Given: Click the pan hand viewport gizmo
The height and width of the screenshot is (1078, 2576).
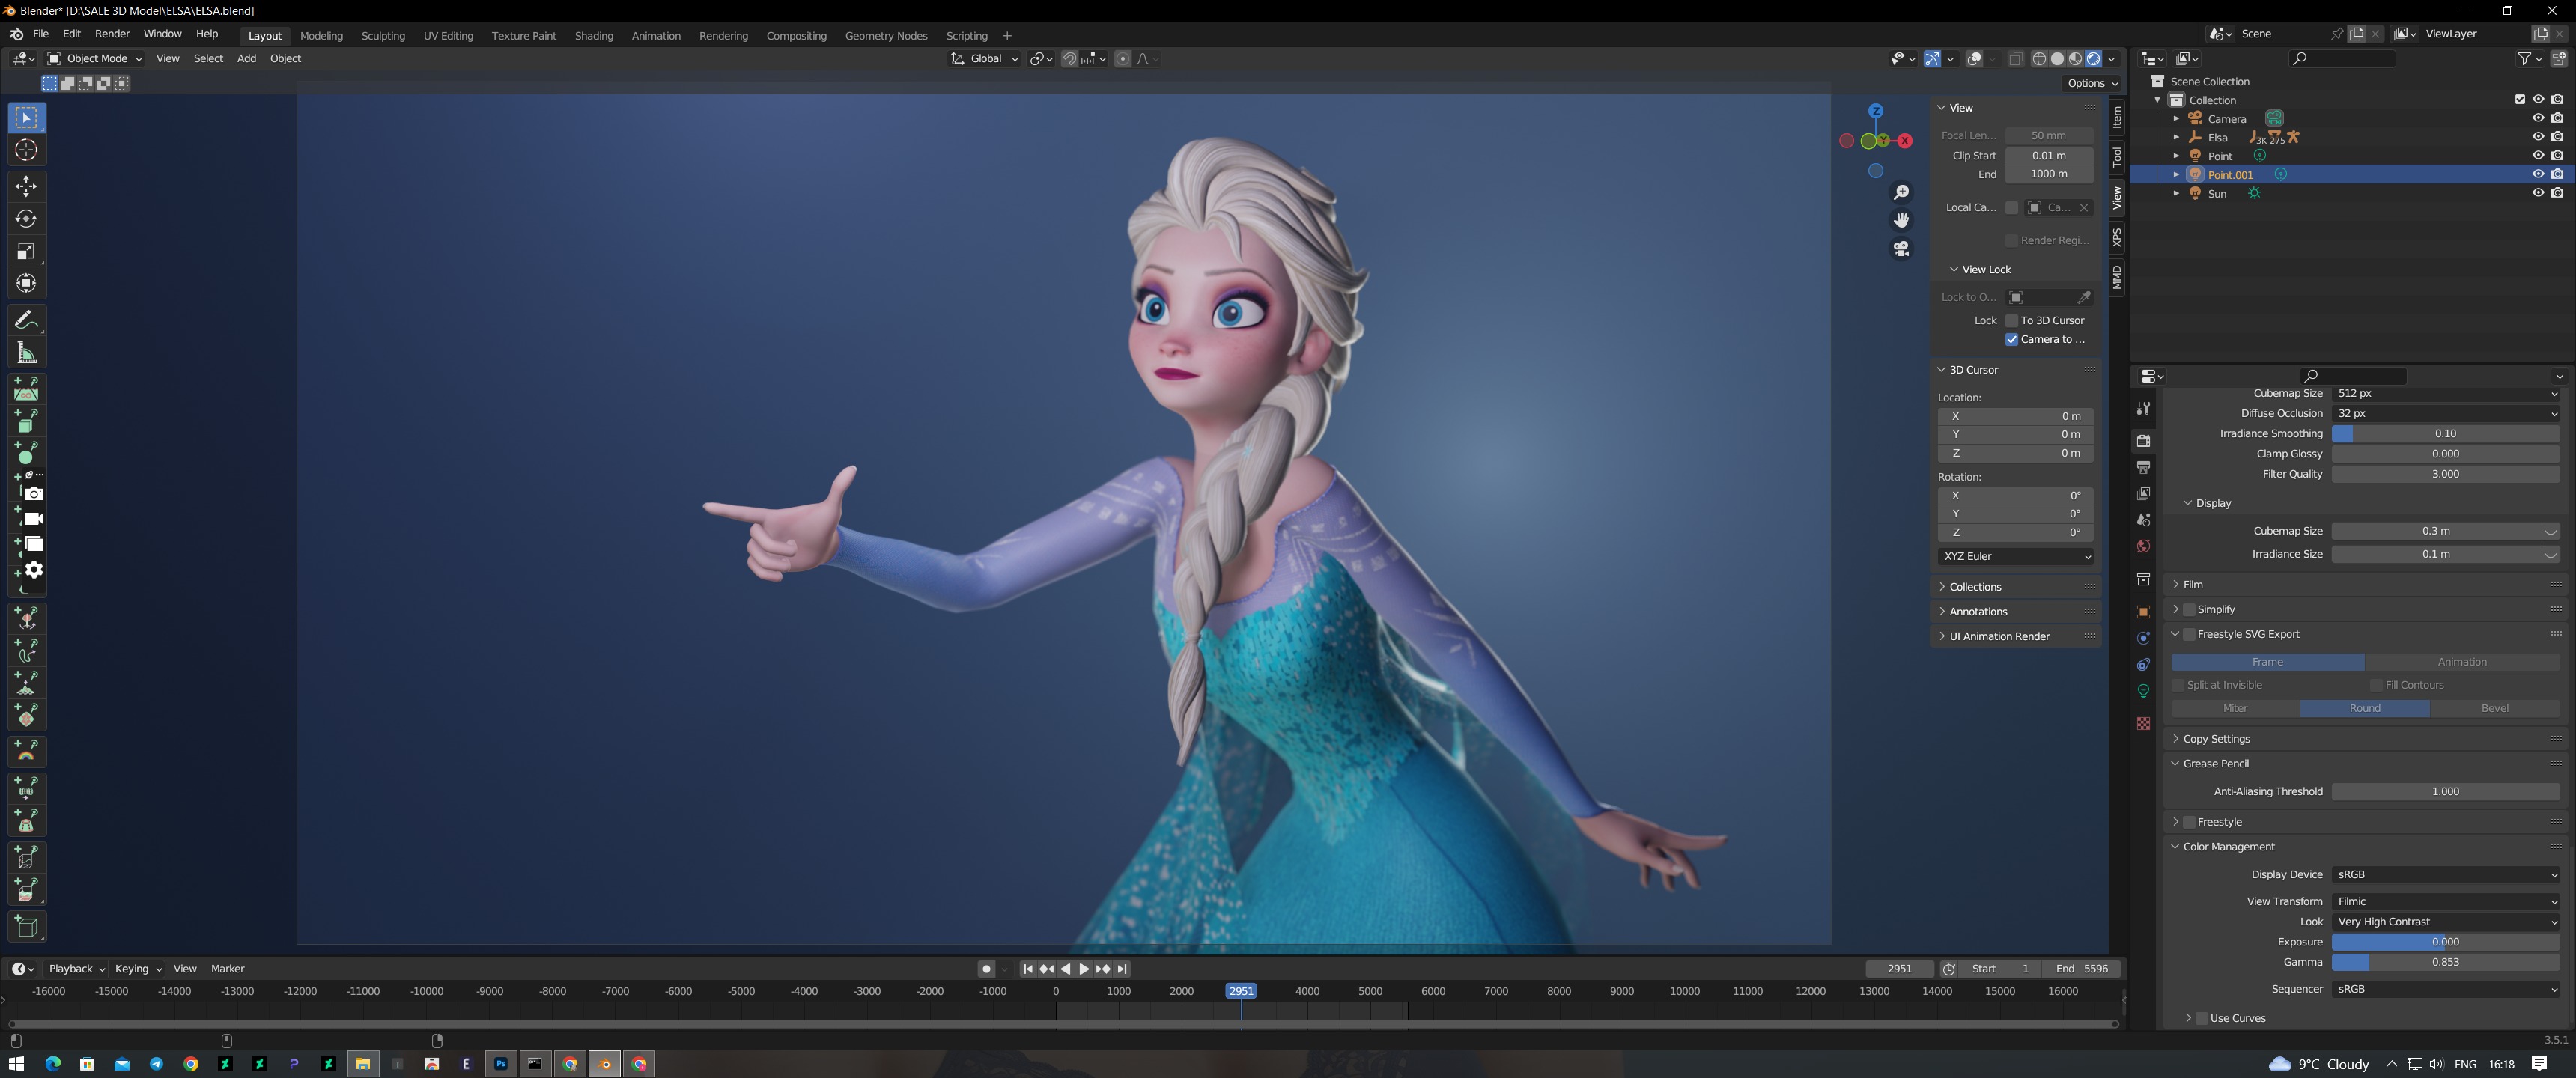Looking at the screenshot, I should [x=1901, y=220].
